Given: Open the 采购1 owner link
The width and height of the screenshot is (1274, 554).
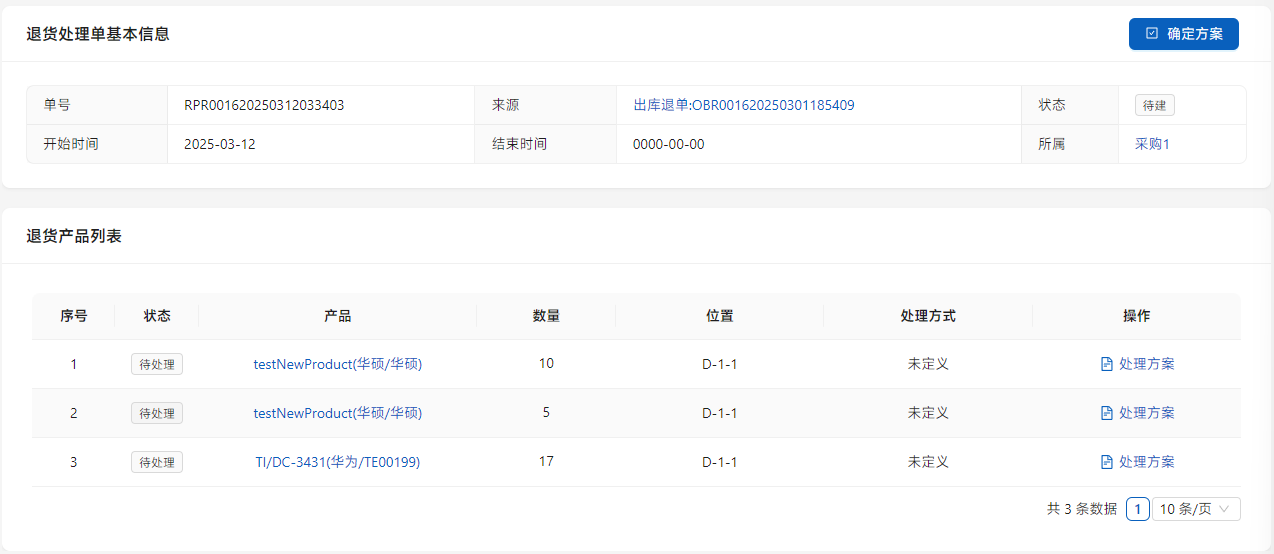Looking at the screenshot, I should click(1152, 144).
